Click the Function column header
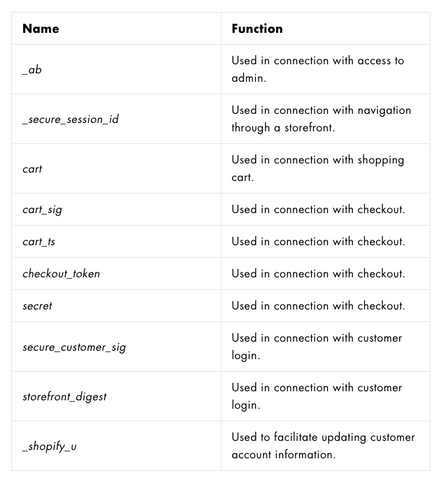Screen dimensions: 446x480 click(257, 29)
